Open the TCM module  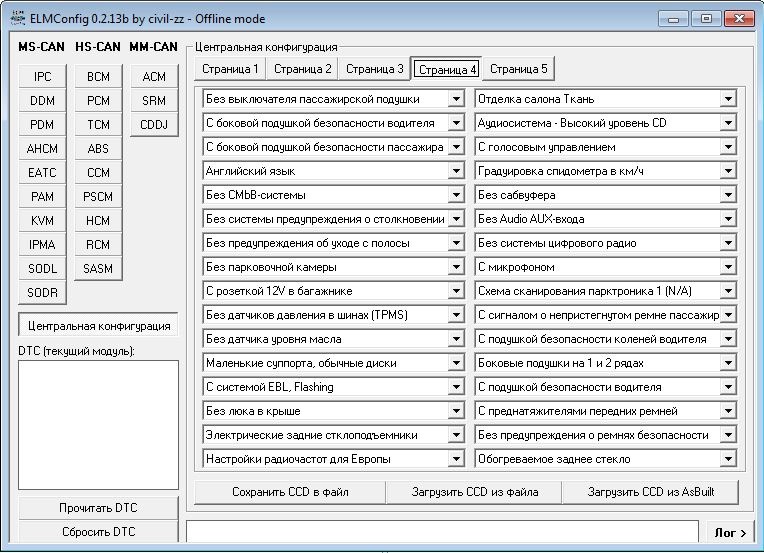click(98, 124)
